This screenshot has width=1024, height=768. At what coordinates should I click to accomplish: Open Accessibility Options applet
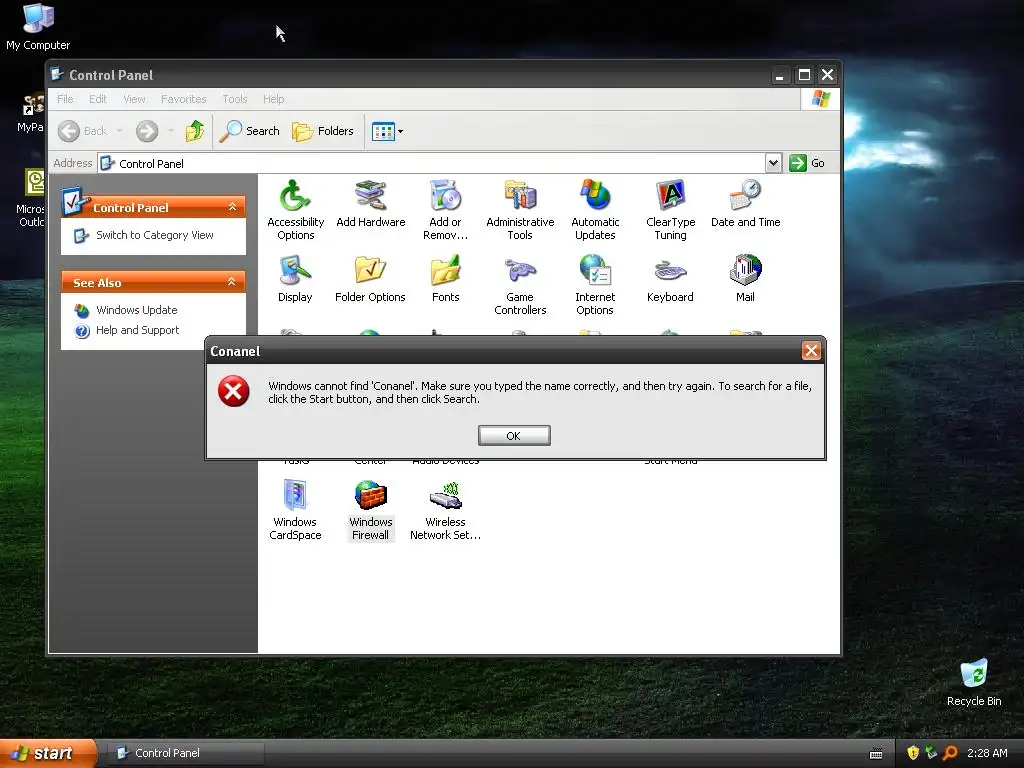pos(295,209)
